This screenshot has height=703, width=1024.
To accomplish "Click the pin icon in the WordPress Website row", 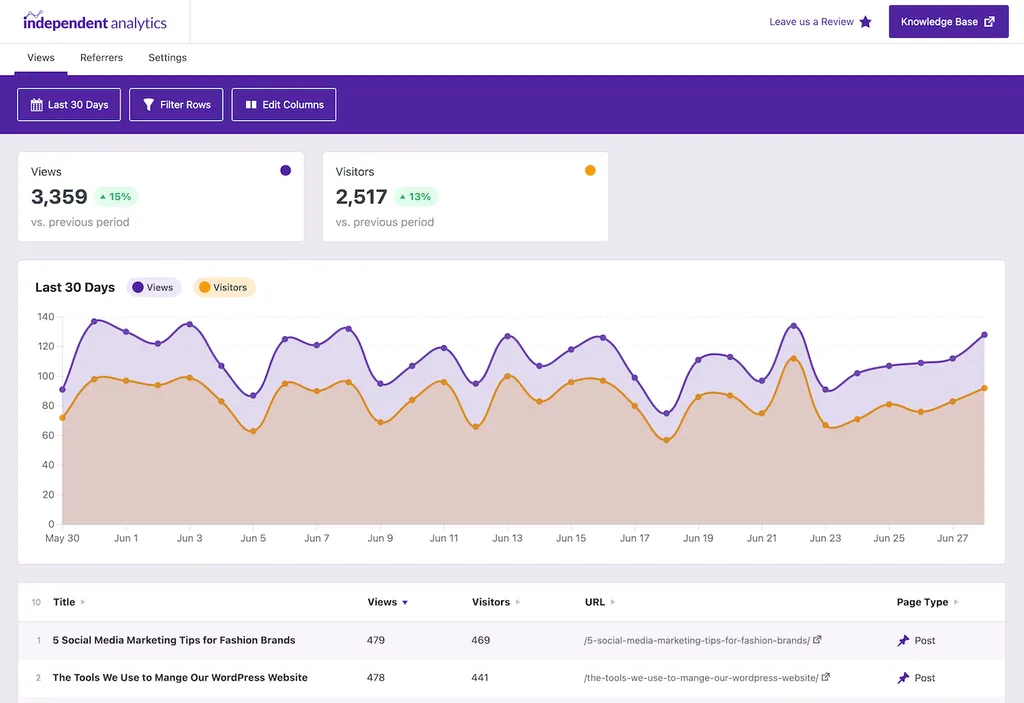I will tap(903, 678).
